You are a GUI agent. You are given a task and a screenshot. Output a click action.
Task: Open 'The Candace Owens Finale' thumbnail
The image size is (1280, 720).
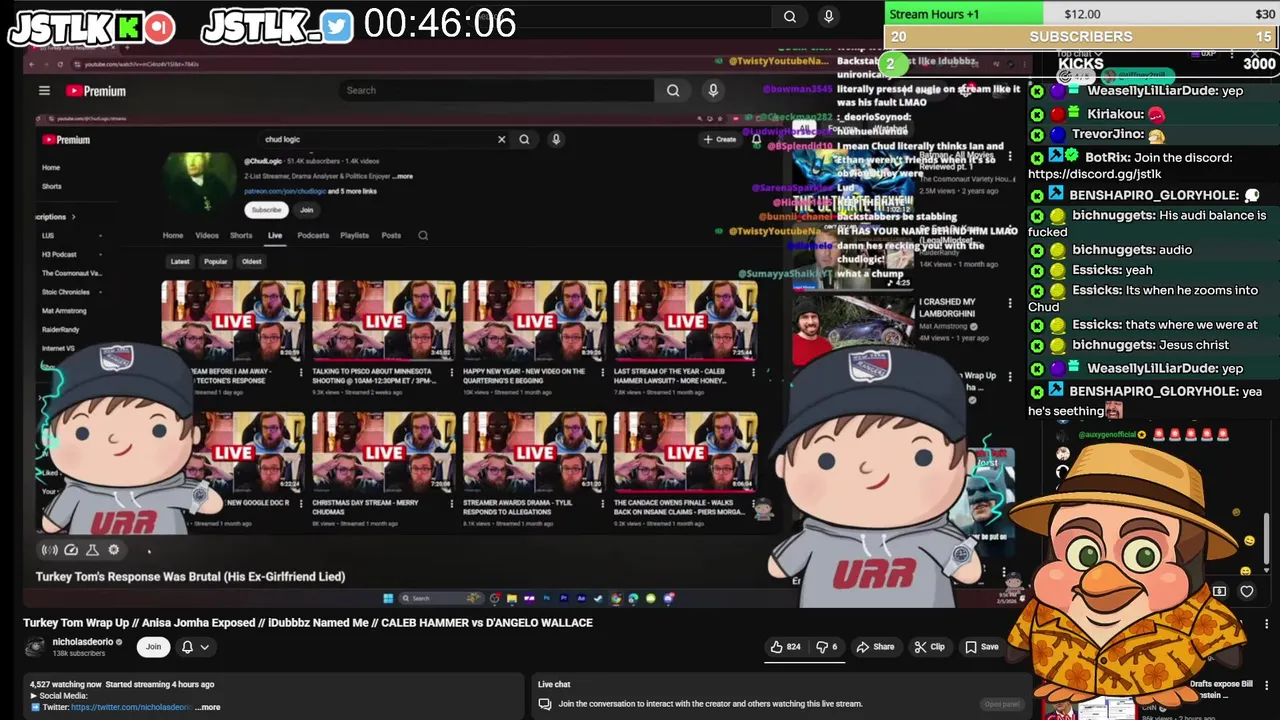click(x=685, y=452)
